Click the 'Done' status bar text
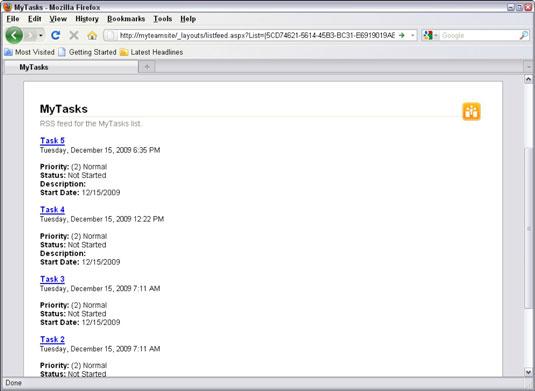 pos(14,383)
